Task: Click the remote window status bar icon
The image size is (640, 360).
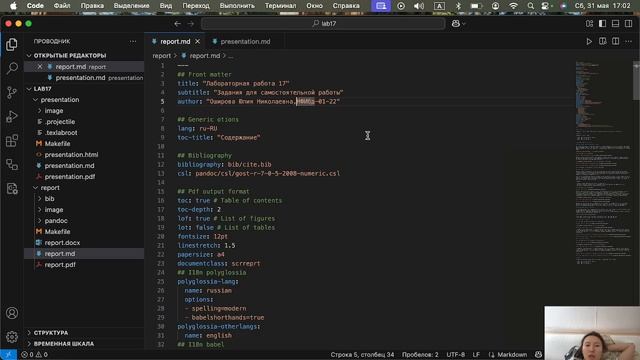Action: (8, 354)
